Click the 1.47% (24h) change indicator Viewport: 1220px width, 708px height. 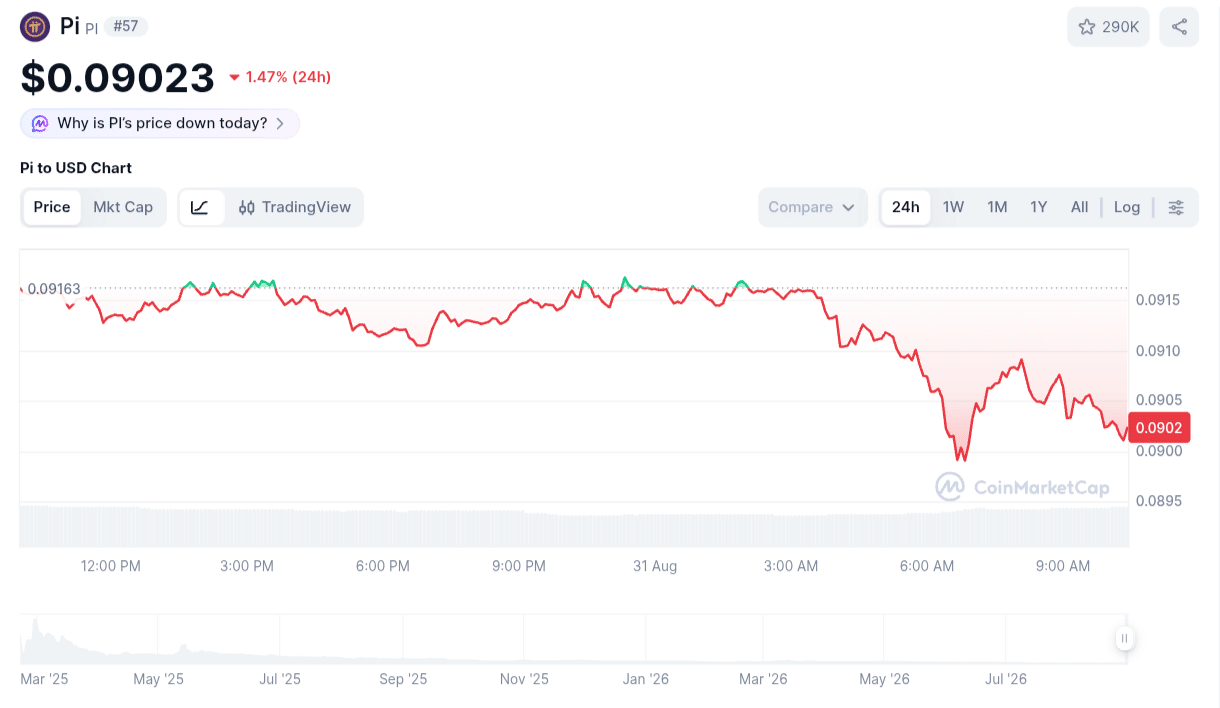[280, 77]
